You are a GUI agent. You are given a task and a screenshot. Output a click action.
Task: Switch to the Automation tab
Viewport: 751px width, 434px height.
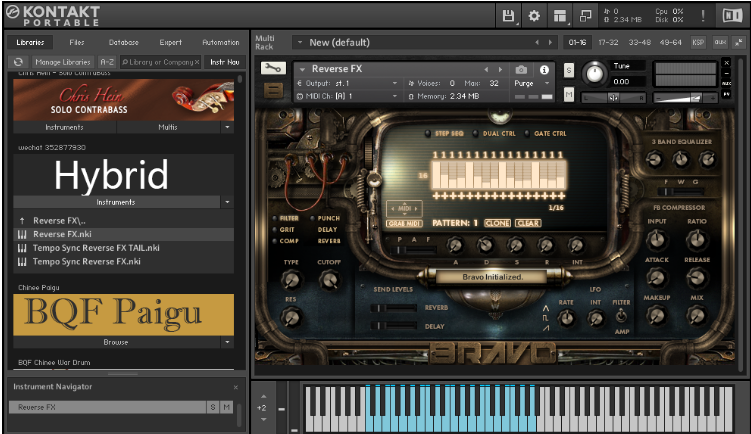point(220,42)
